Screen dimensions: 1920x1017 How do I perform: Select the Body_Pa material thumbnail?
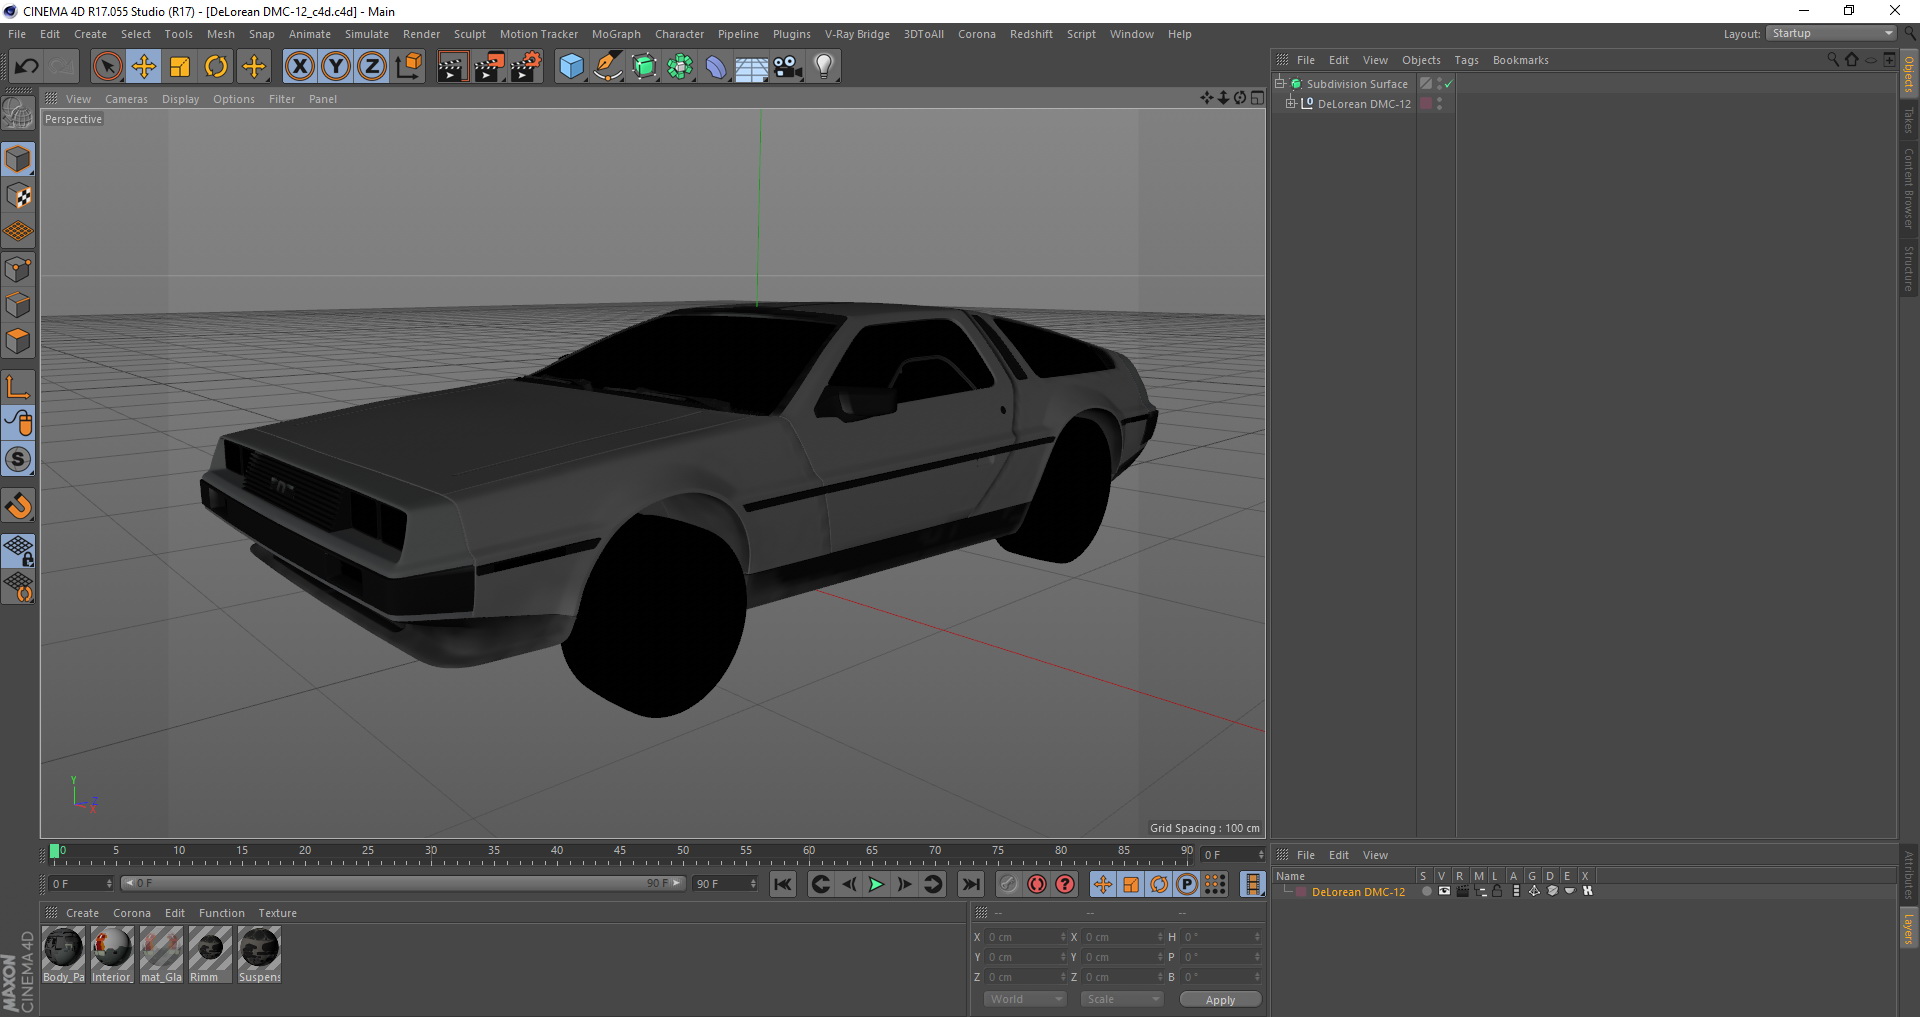point(63,955)
